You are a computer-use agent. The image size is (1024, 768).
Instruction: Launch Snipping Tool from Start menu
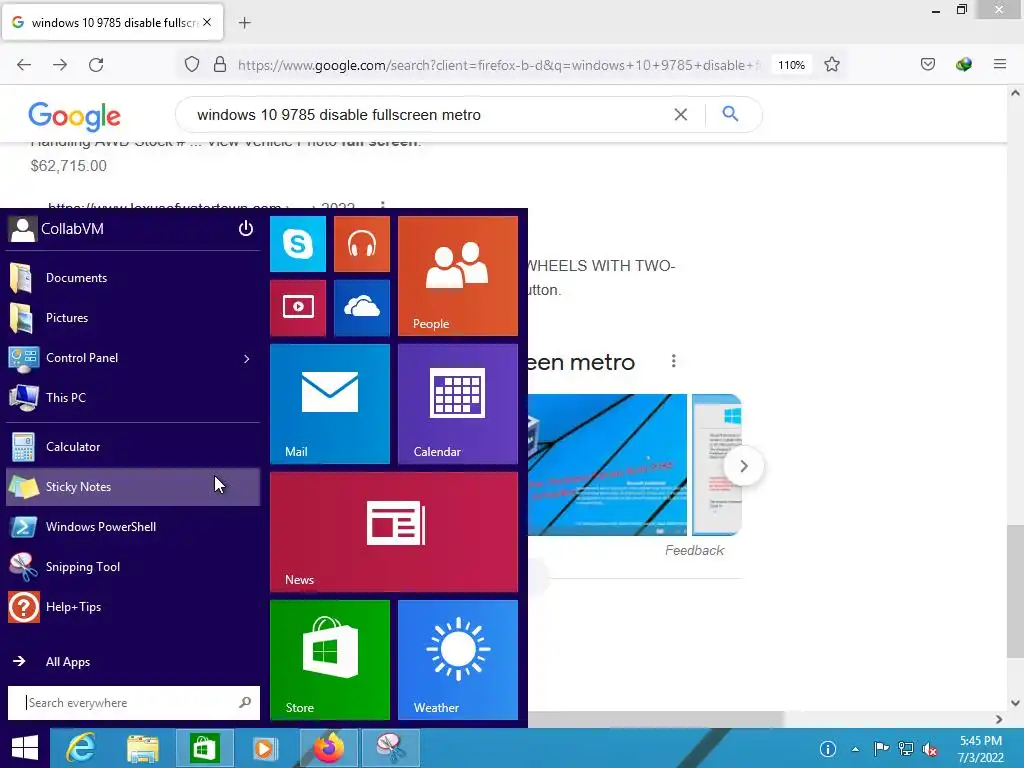(x=133, y=567)
